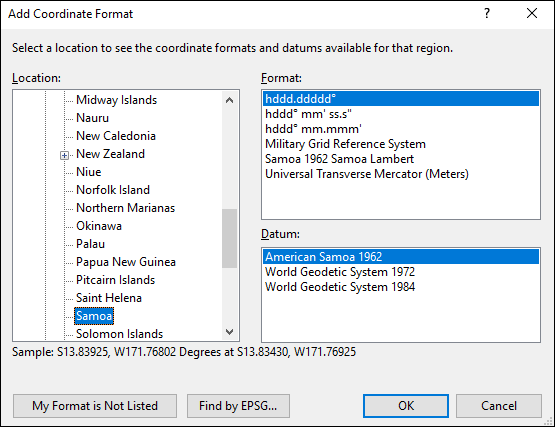Screen dimensions: 555x427
Task: Select the hddd.ddddd° format
Action: click(x=401, y=99)
